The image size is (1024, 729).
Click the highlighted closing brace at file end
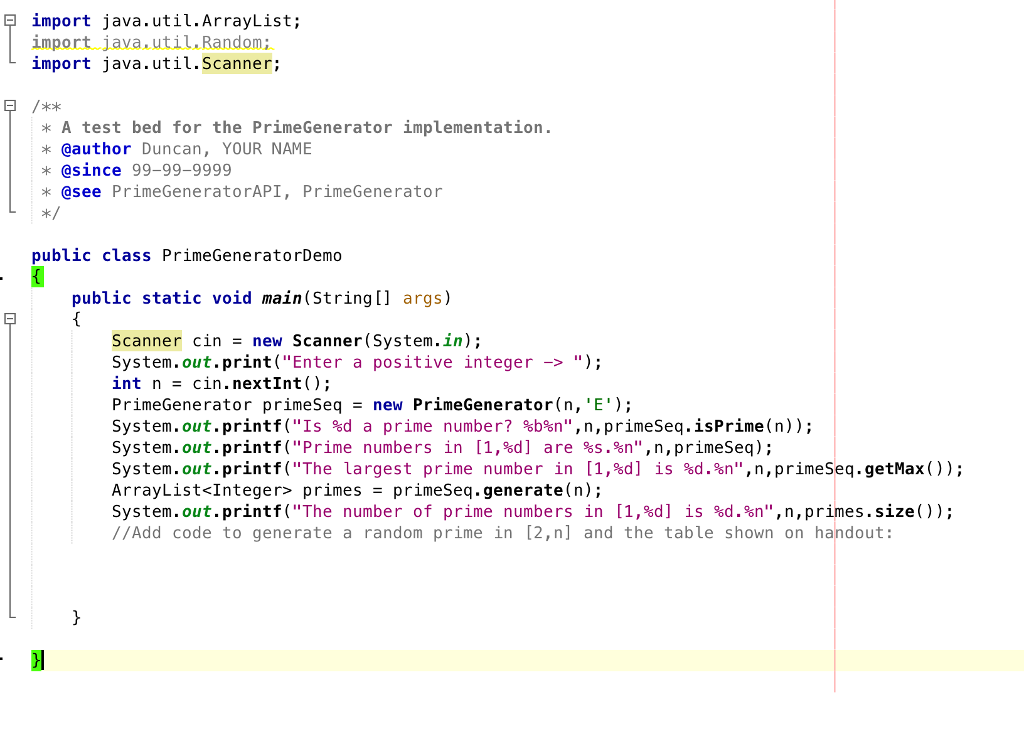[38, 659]
